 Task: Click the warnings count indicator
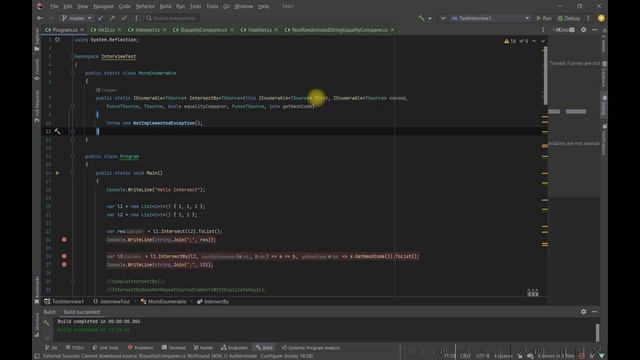[x=510, y=41]
